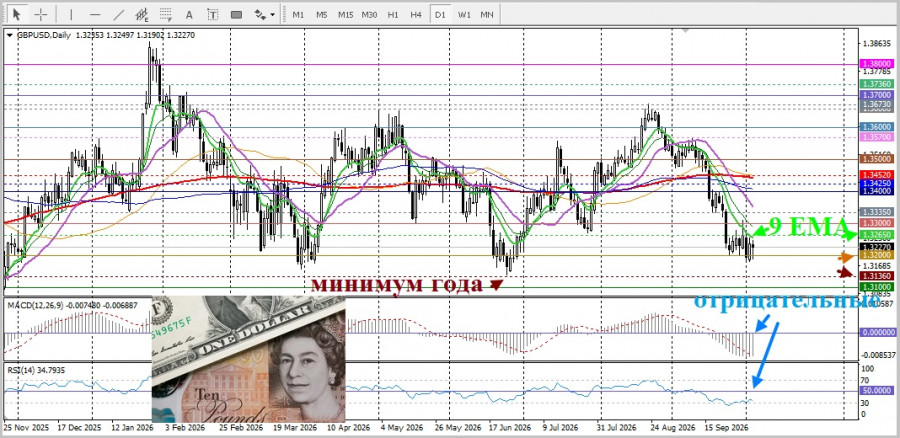Click the pink 1.35700 price label

876,137
